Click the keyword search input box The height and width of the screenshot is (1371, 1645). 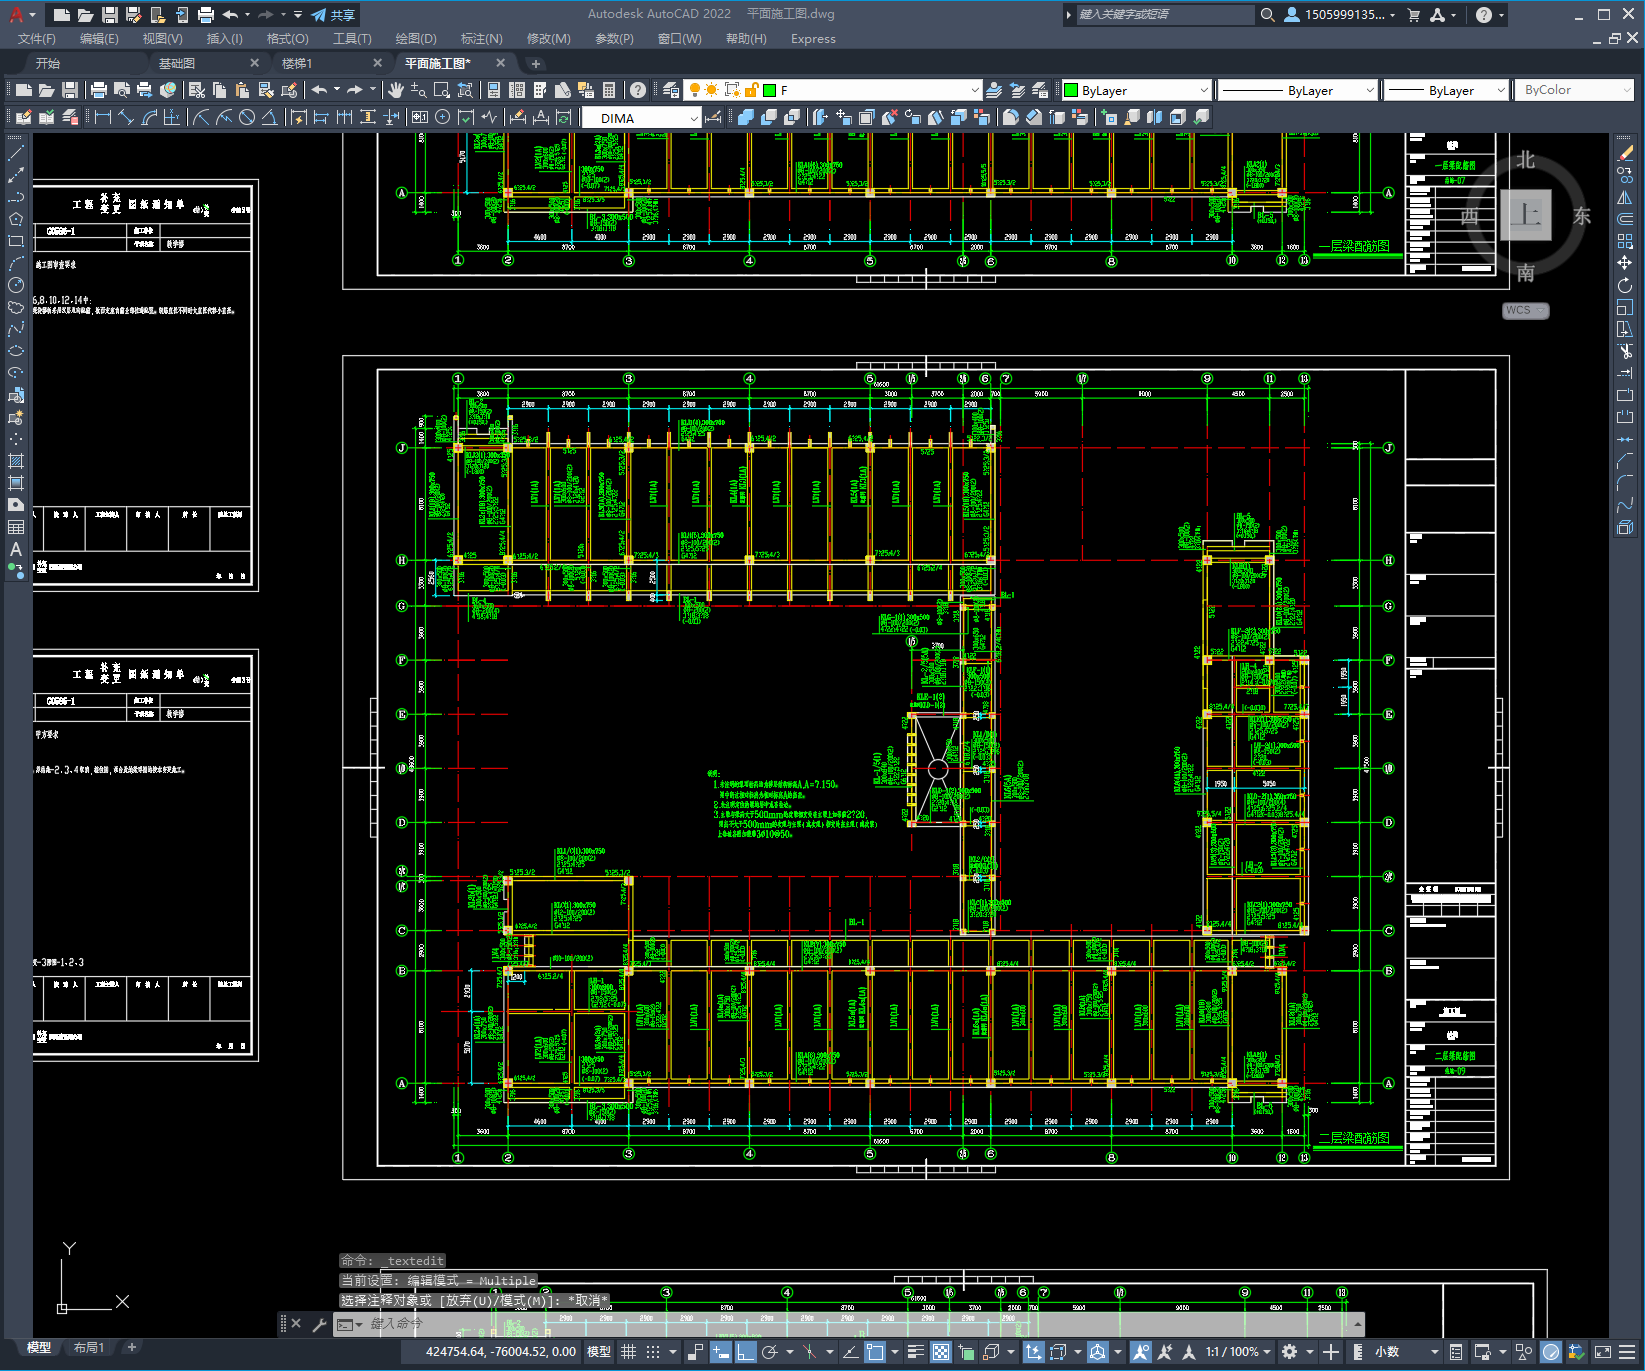(x=1164, y=15)
